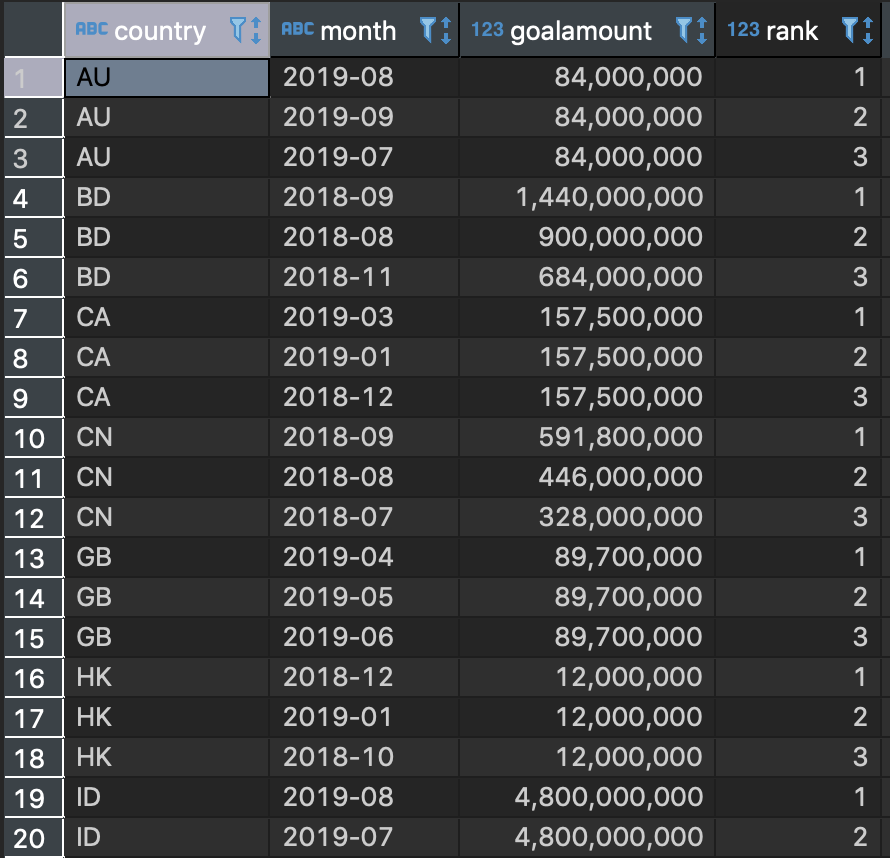This screenshot has height=858, width=890.
Task: Sort by country column arrows icon
Action: point(256,30)
